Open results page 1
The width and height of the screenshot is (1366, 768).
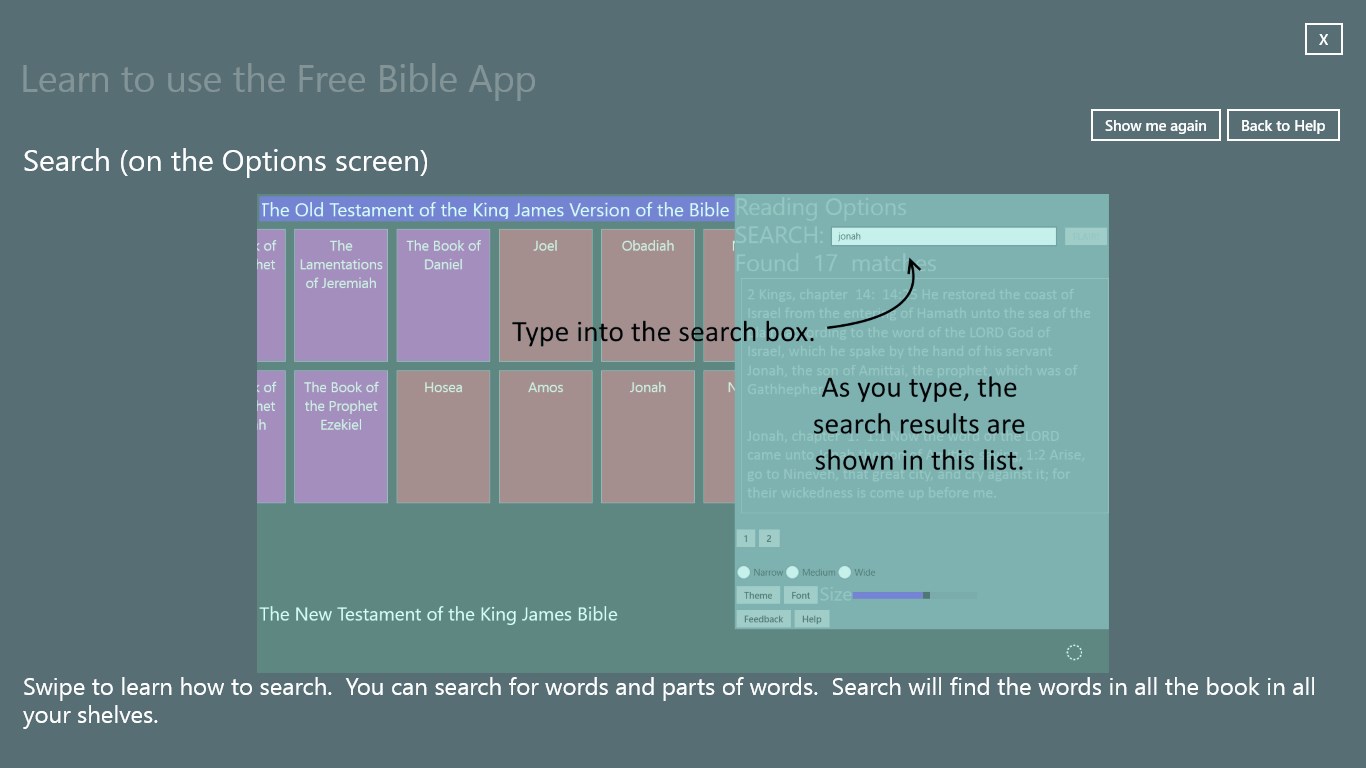tap(746, 538)
